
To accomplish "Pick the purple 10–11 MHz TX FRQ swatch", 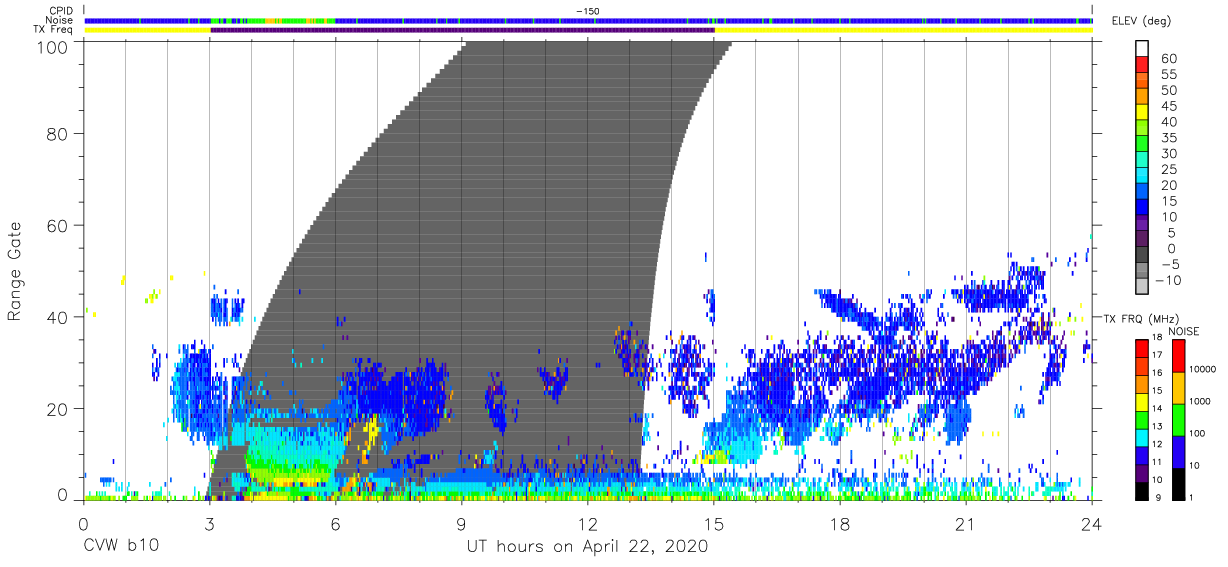I will [x=1142, y=473].
